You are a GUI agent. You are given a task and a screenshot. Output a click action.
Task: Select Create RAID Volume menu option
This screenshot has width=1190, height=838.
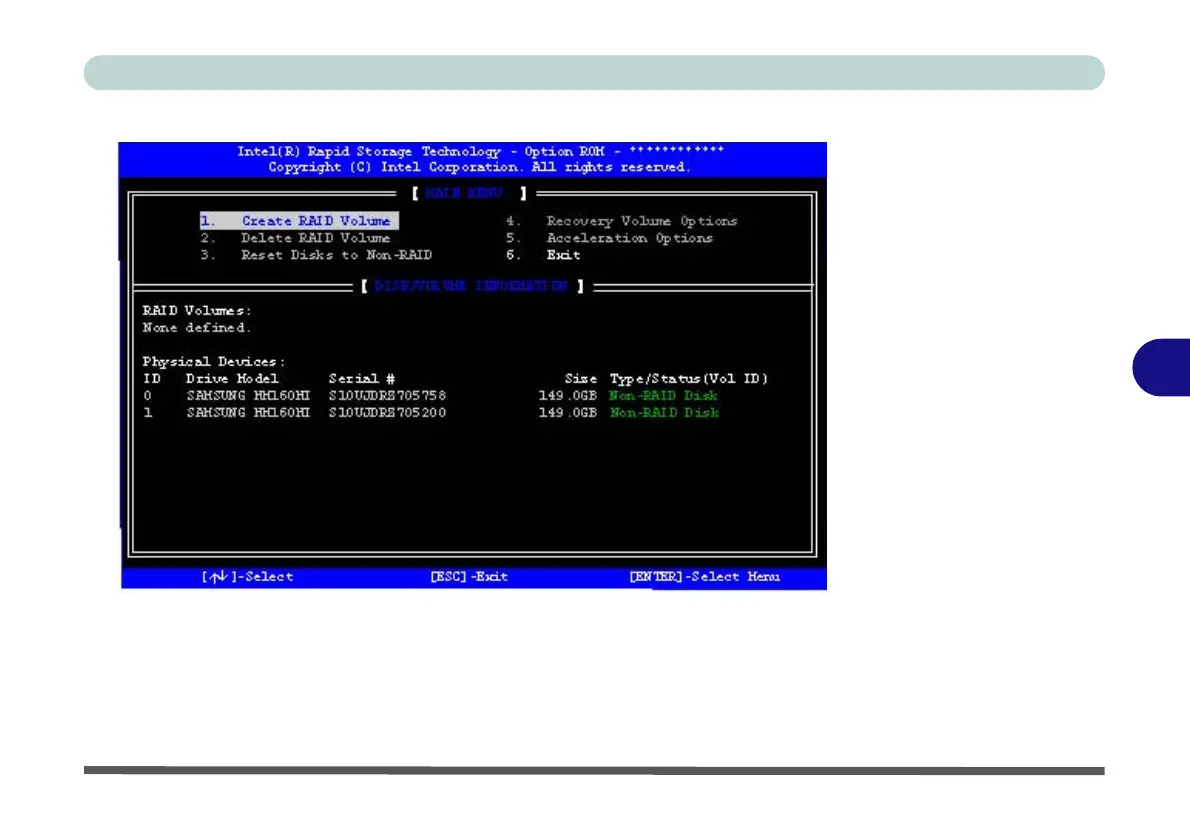[x=299, y=221]
